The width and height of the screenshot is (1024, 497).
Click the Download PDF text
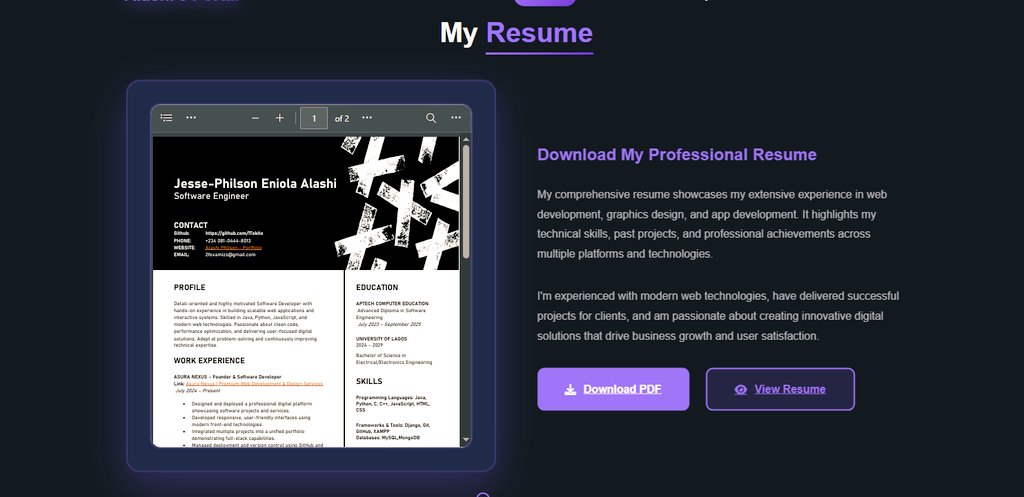(x=622, y=389)
